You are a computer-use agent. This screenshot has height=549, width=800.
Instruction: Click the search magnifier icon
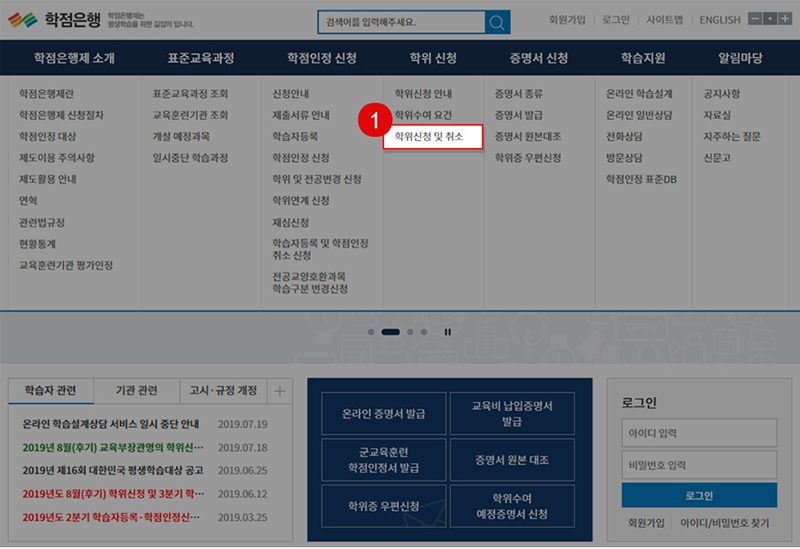point(497,21)
